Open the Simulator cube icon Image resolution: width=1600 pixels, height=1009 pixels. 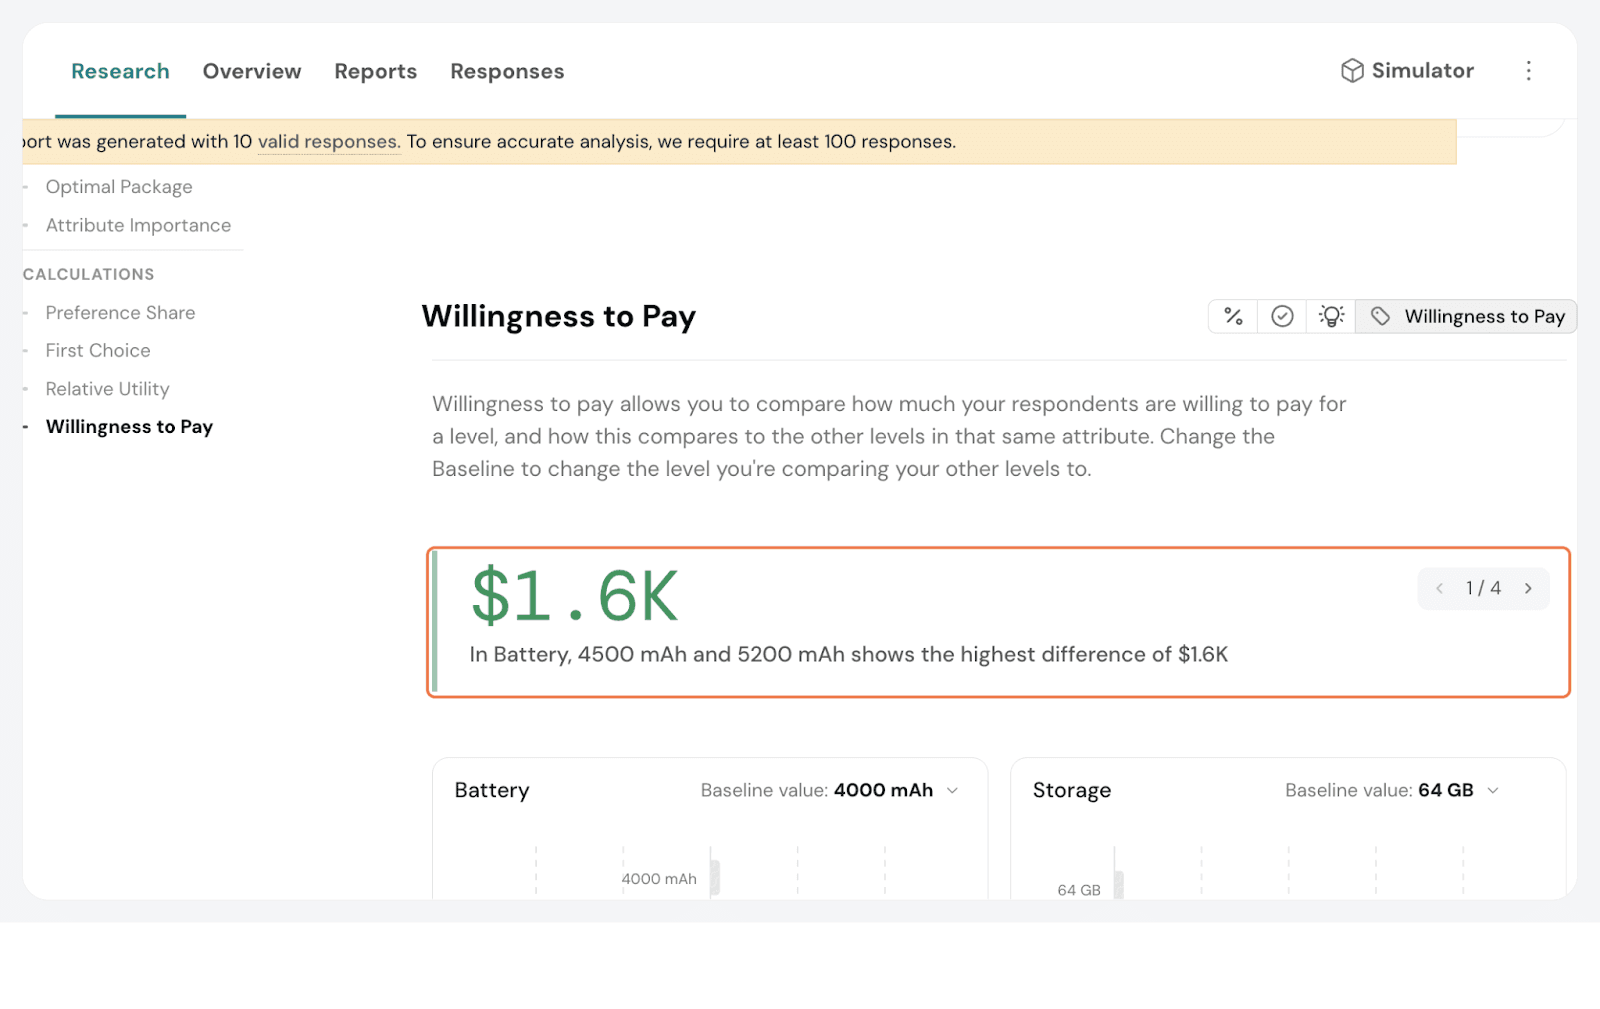1352,71
